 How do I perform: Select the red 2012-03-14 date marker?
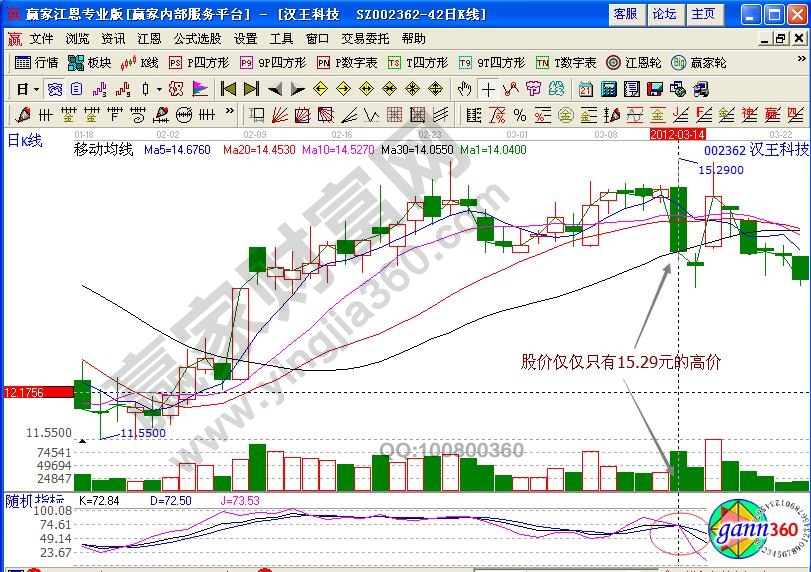pyautogui.click(x=678, y=133)
